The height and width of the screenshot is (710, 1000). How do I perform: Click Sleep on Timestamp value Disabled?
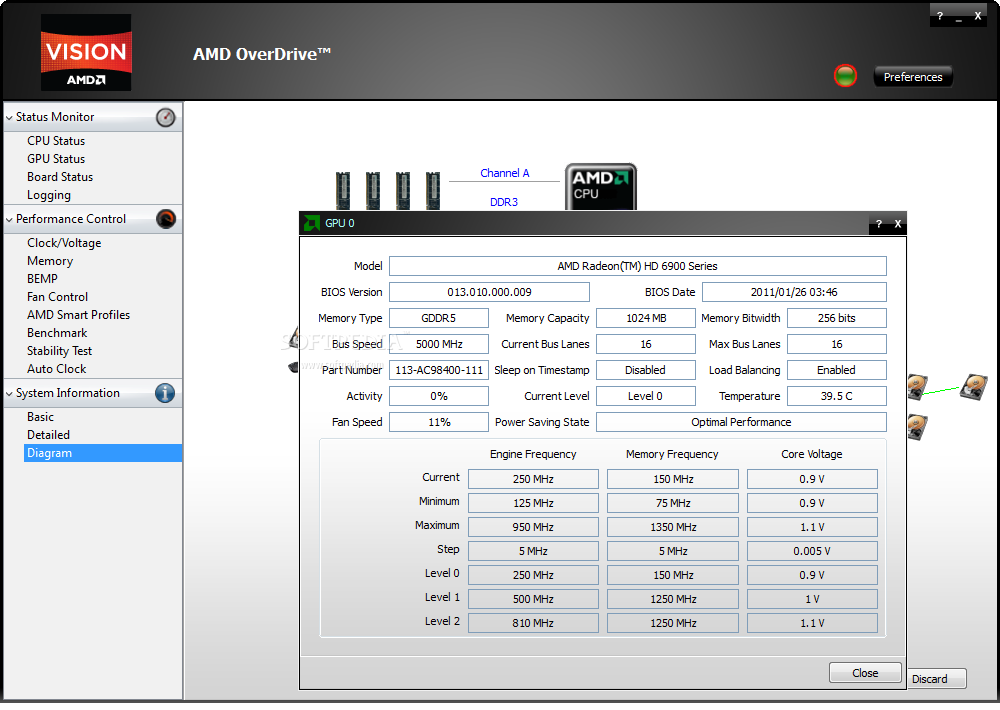click(646, 370)
